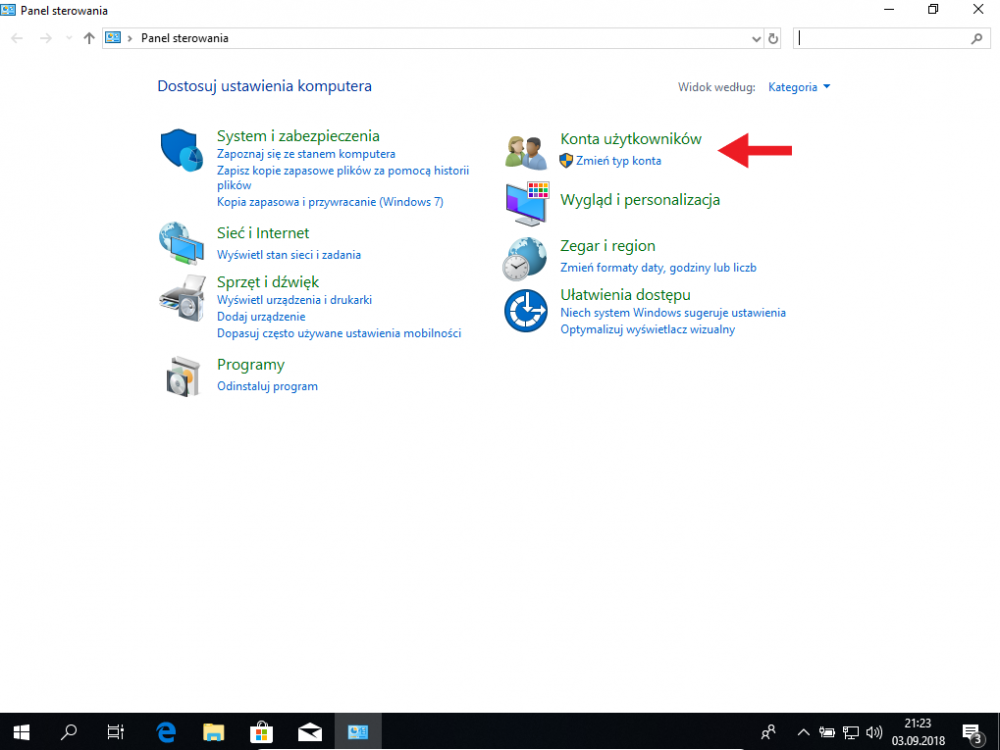Open Wygląd i personalizacja category
Viewport: 1000px width, 750px height.
point(640,200)
